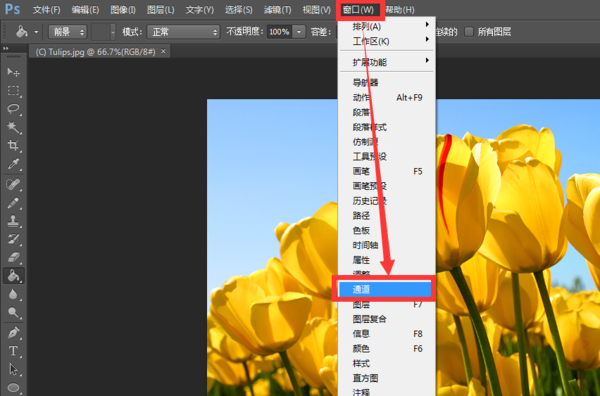Close the 窗口(W) menu
The width and height of the screenshot is (600, 396).
(359, 10)
